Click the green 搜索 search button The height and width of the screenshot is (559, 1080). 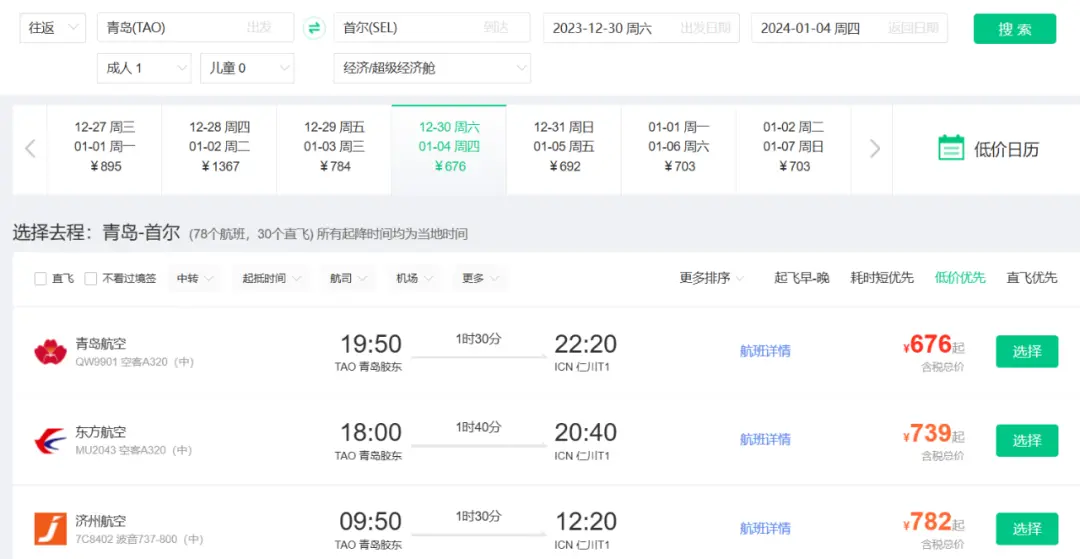(x=1014, y=29)
